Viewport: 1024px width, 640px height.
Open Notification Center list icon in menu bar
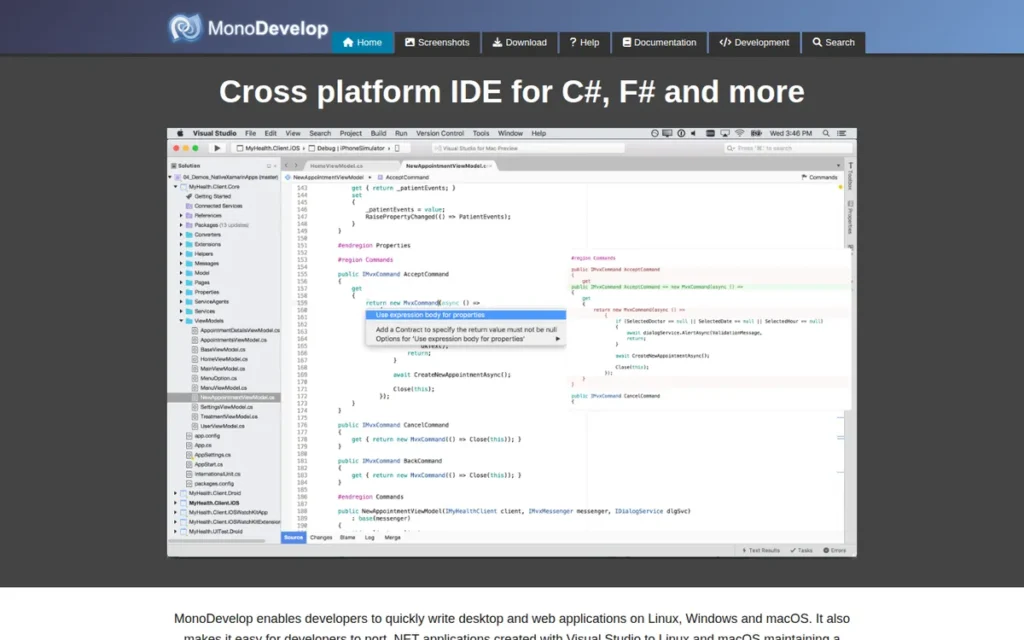(842, 133)
